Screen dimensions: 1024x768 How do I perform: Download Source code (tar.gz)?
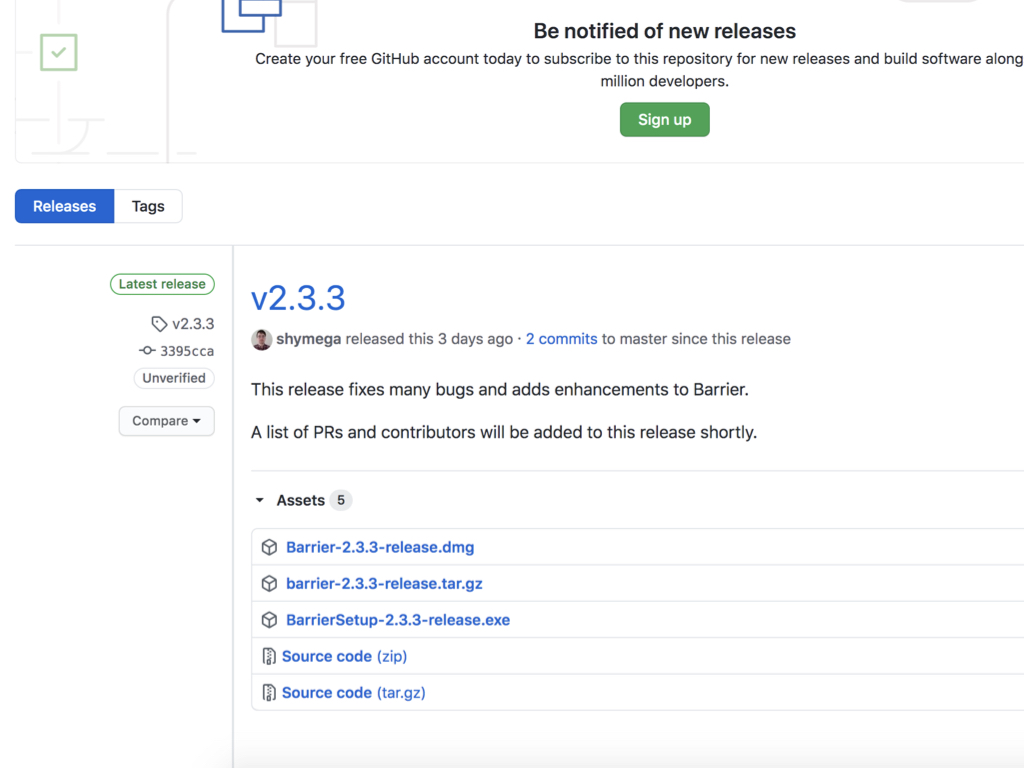353,693
